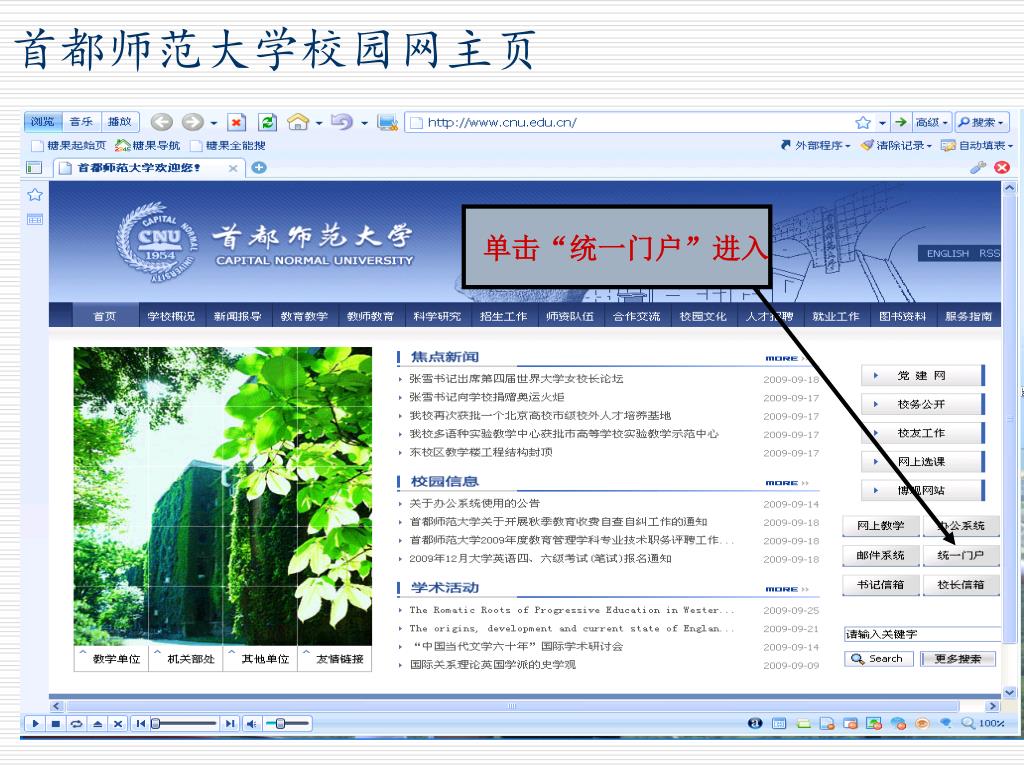The width and height of the screenshot is (1024, 768).
Task: Click the black round icon in status bar
Action: (x=755, y=723)
